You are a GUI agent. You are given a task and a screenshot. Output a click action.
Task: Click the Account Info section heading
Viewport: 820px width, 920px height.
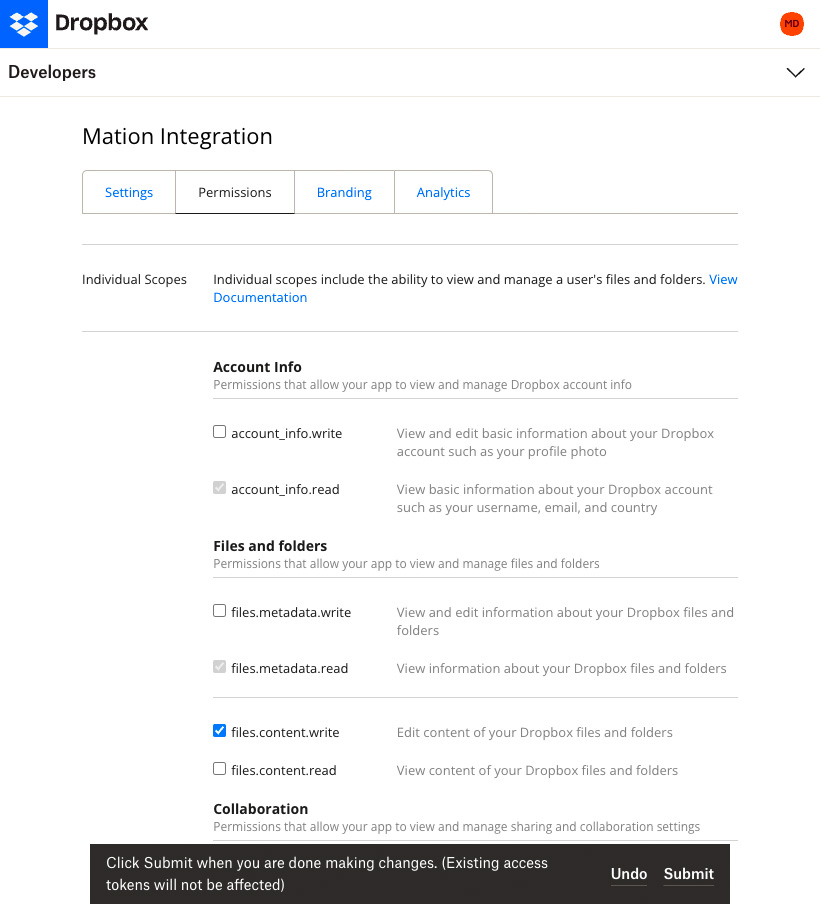(x=257, y=367)
